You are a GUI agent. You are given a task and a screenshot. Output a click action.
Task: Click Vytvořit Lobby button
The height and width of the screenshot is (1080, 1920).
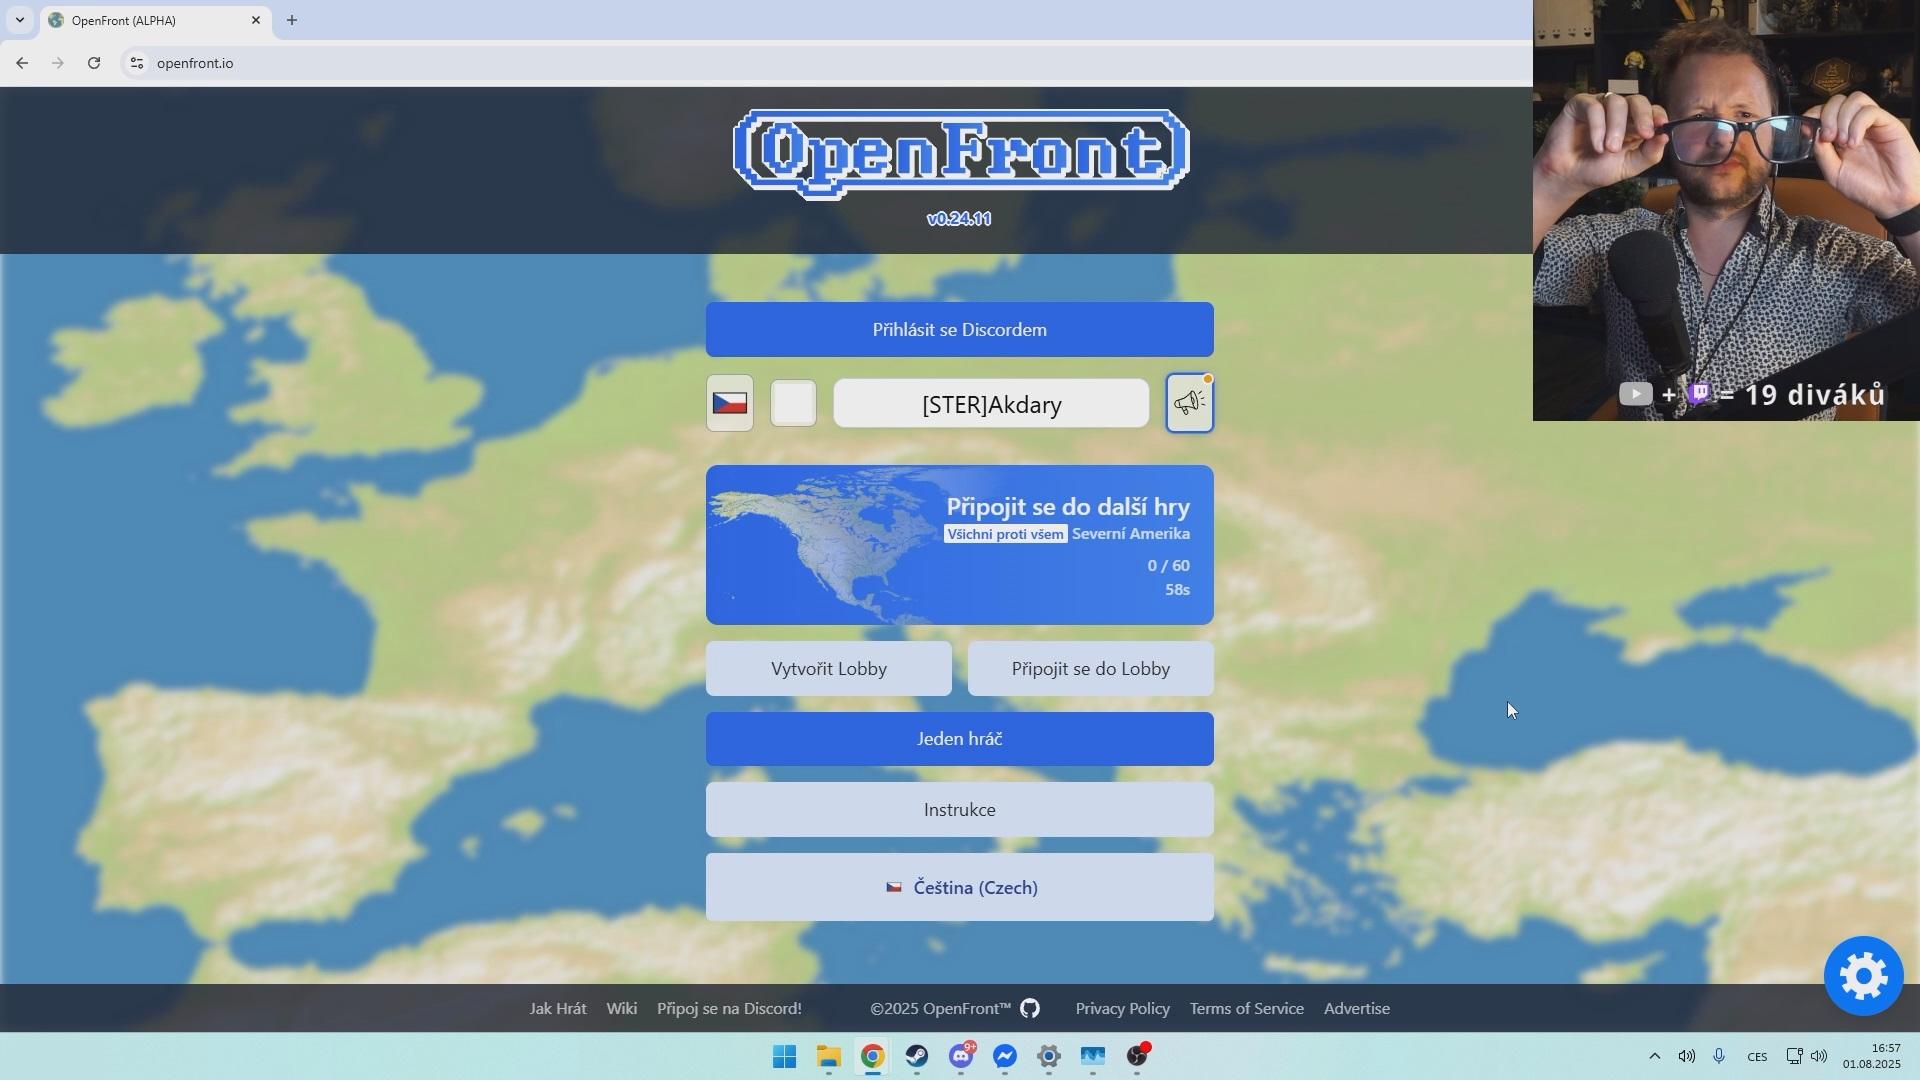click(x=828, y=669)
